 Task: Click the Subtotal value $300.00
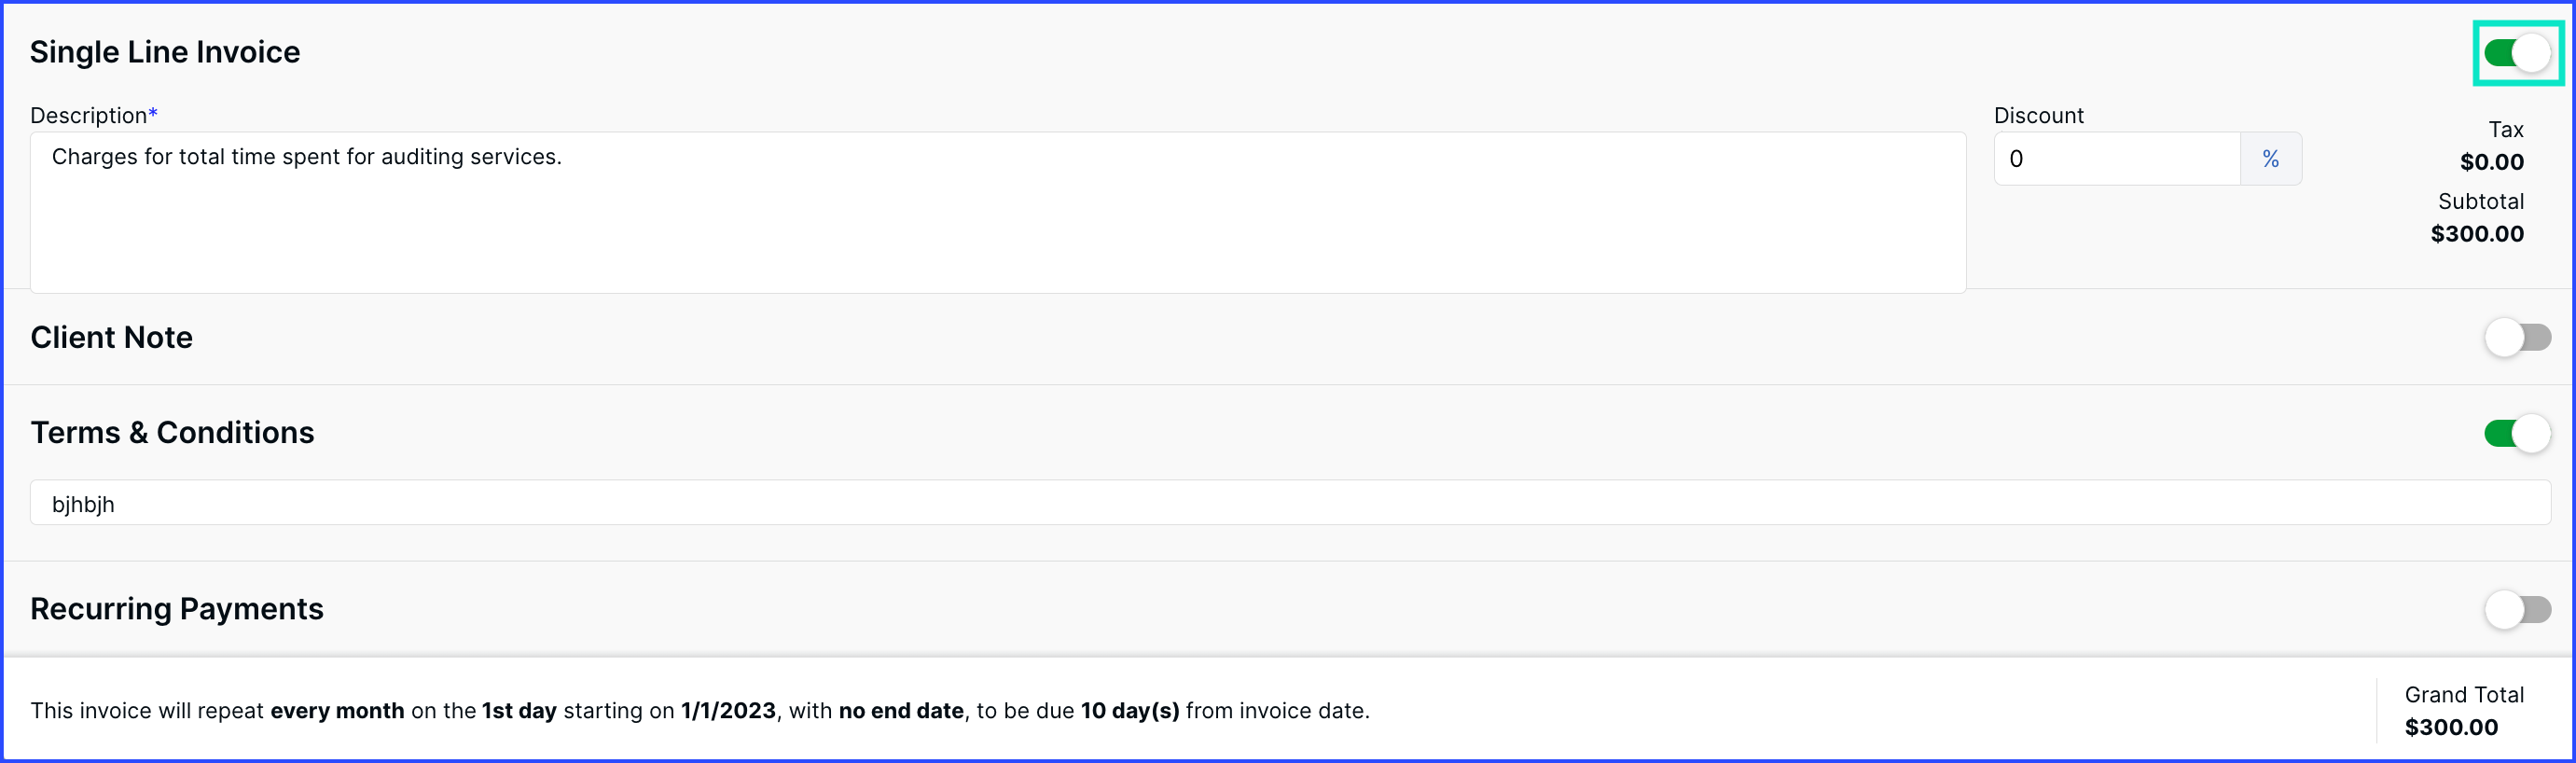click(2477, 234)
